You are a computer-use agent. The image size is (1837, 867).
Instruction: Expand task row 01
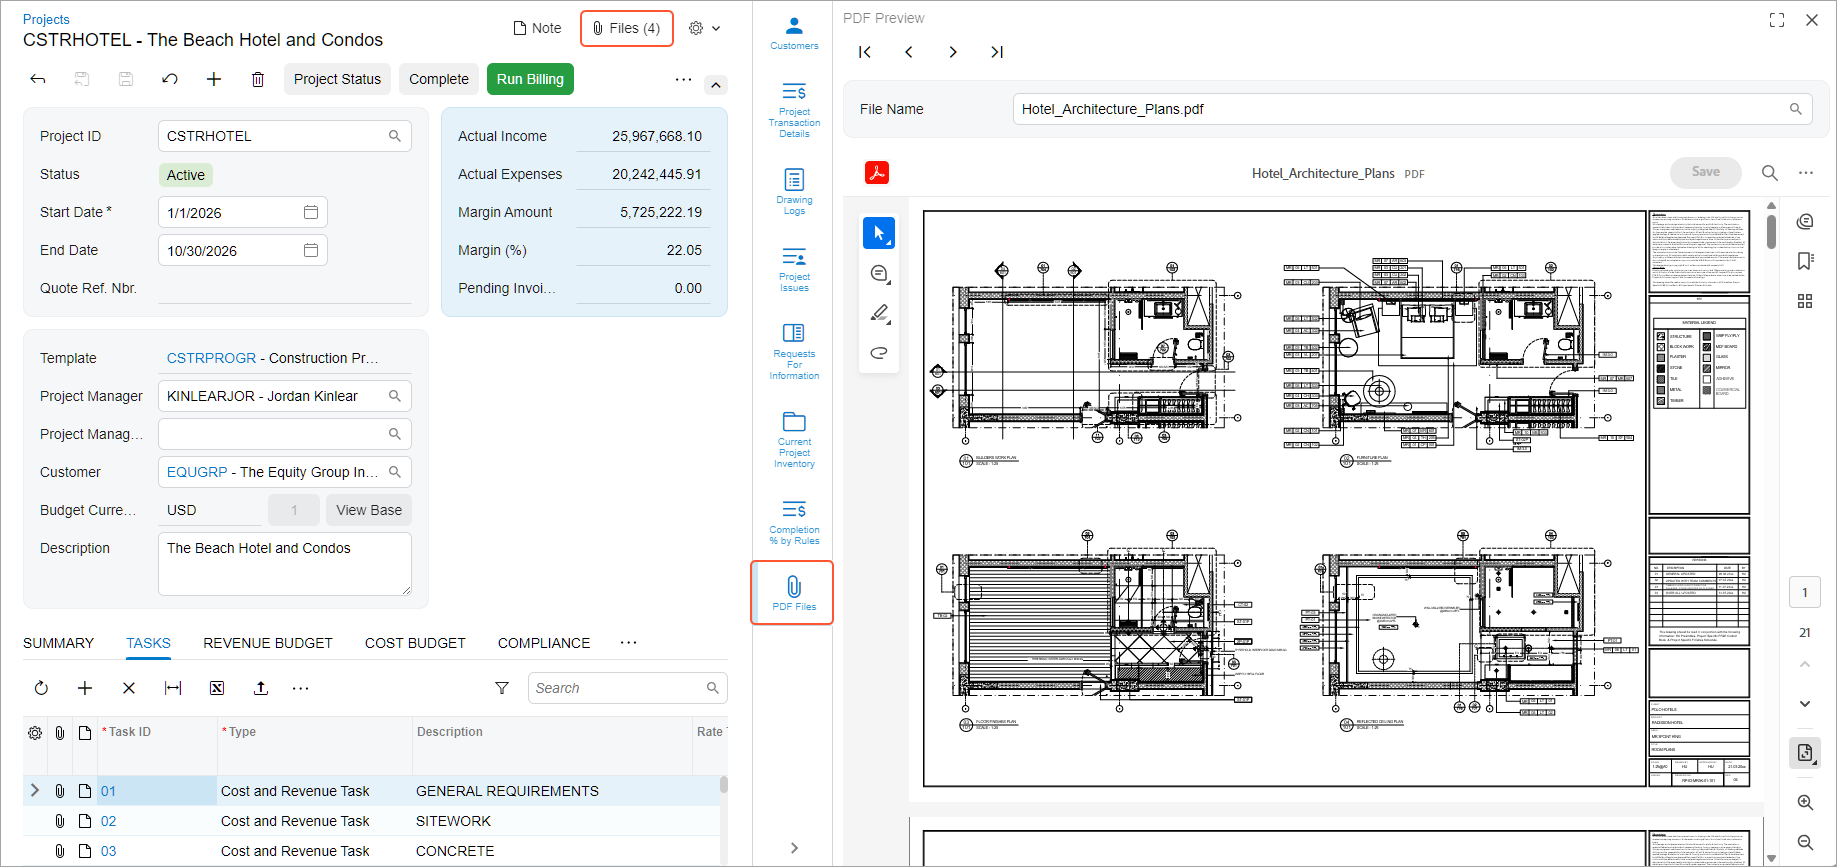coord(35,790)
